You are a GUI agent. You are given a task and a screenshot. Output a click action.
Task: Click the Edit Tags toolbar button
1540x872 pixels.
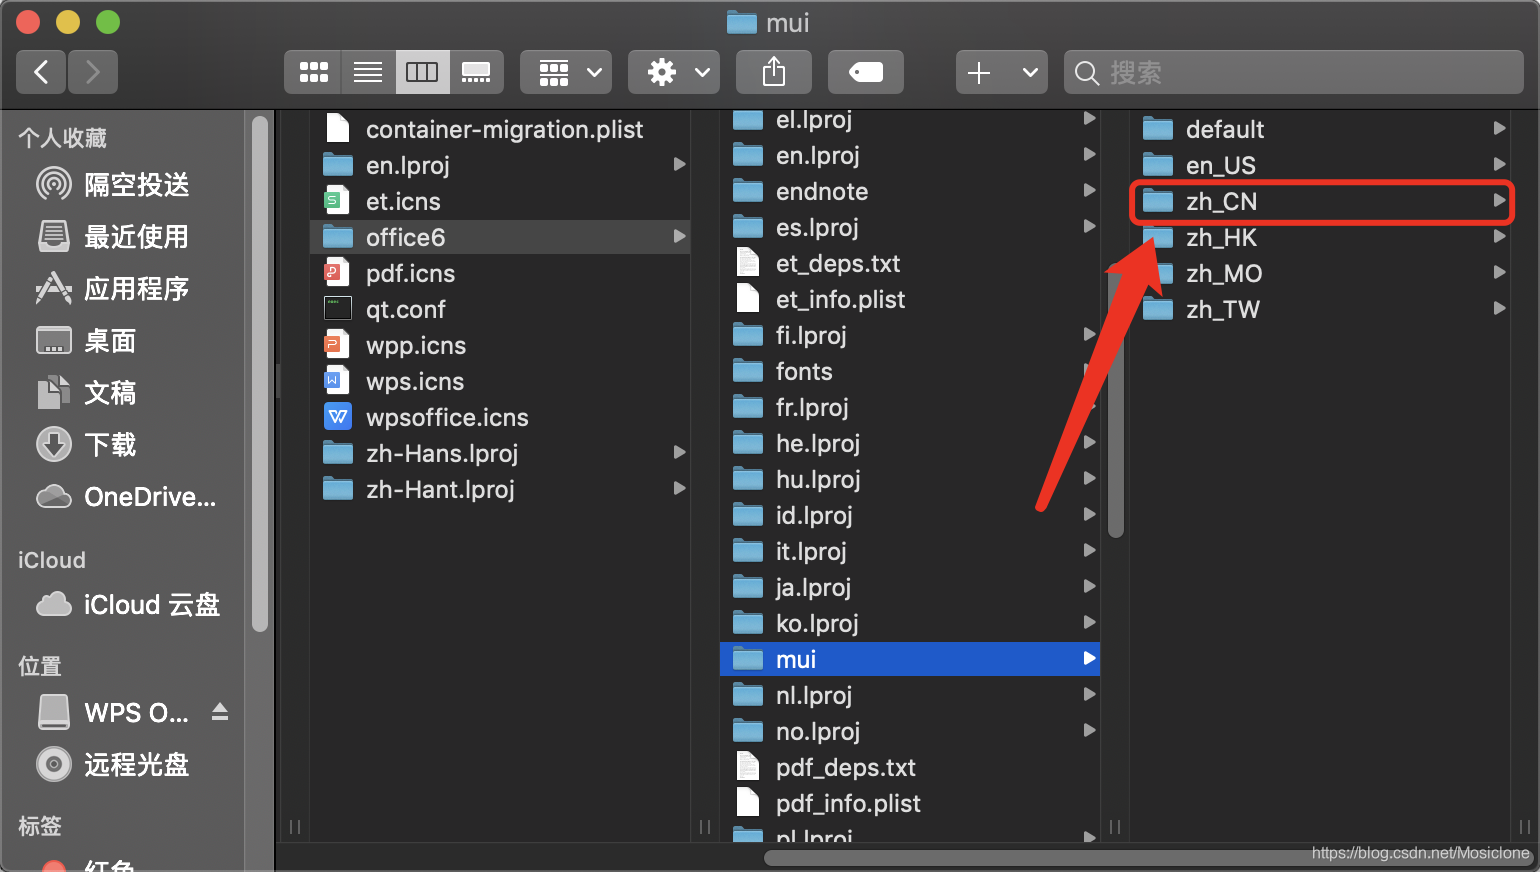[x=866, y=72]
